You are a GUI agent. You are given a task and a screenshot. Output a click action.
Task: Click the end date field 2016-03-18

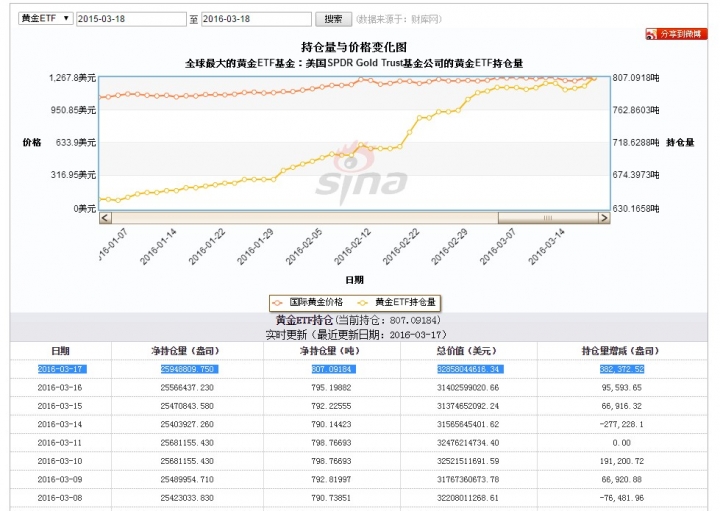point(256,19)
